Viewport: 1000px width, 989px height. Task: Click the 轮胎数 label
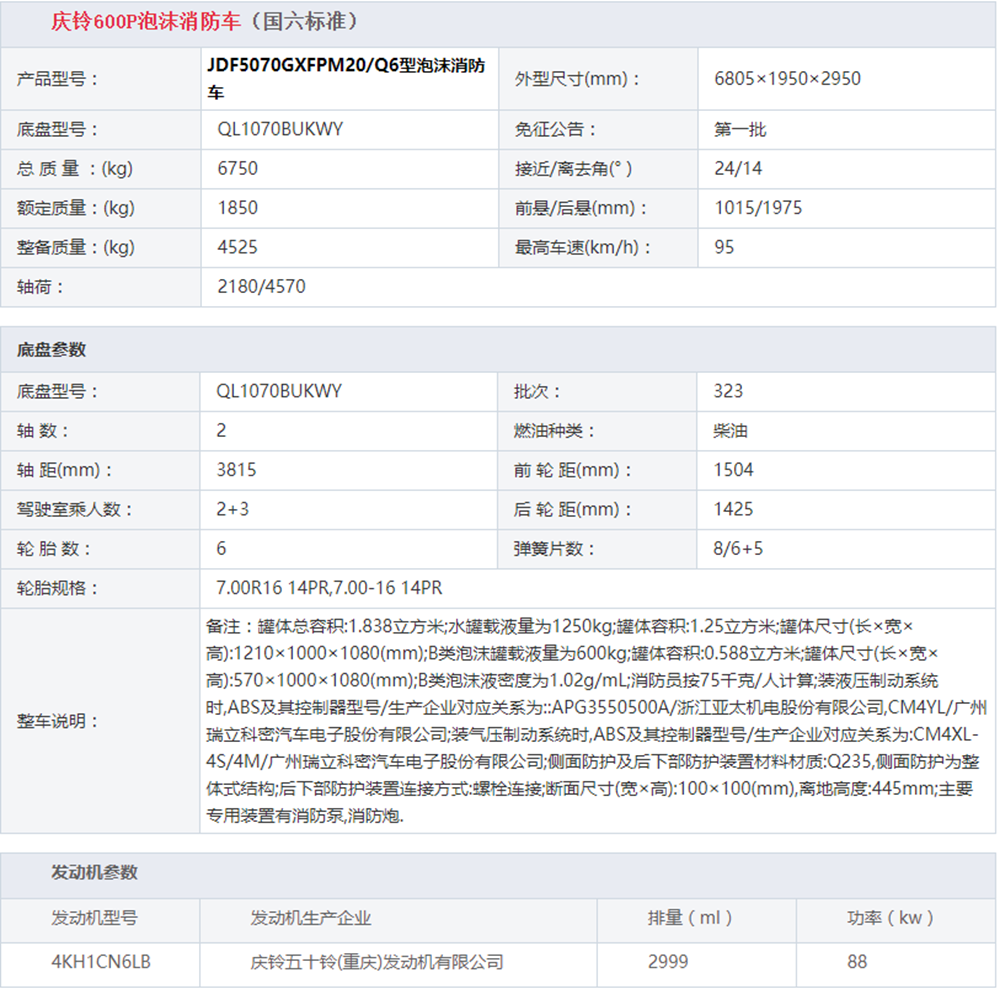tap(54, 549)
